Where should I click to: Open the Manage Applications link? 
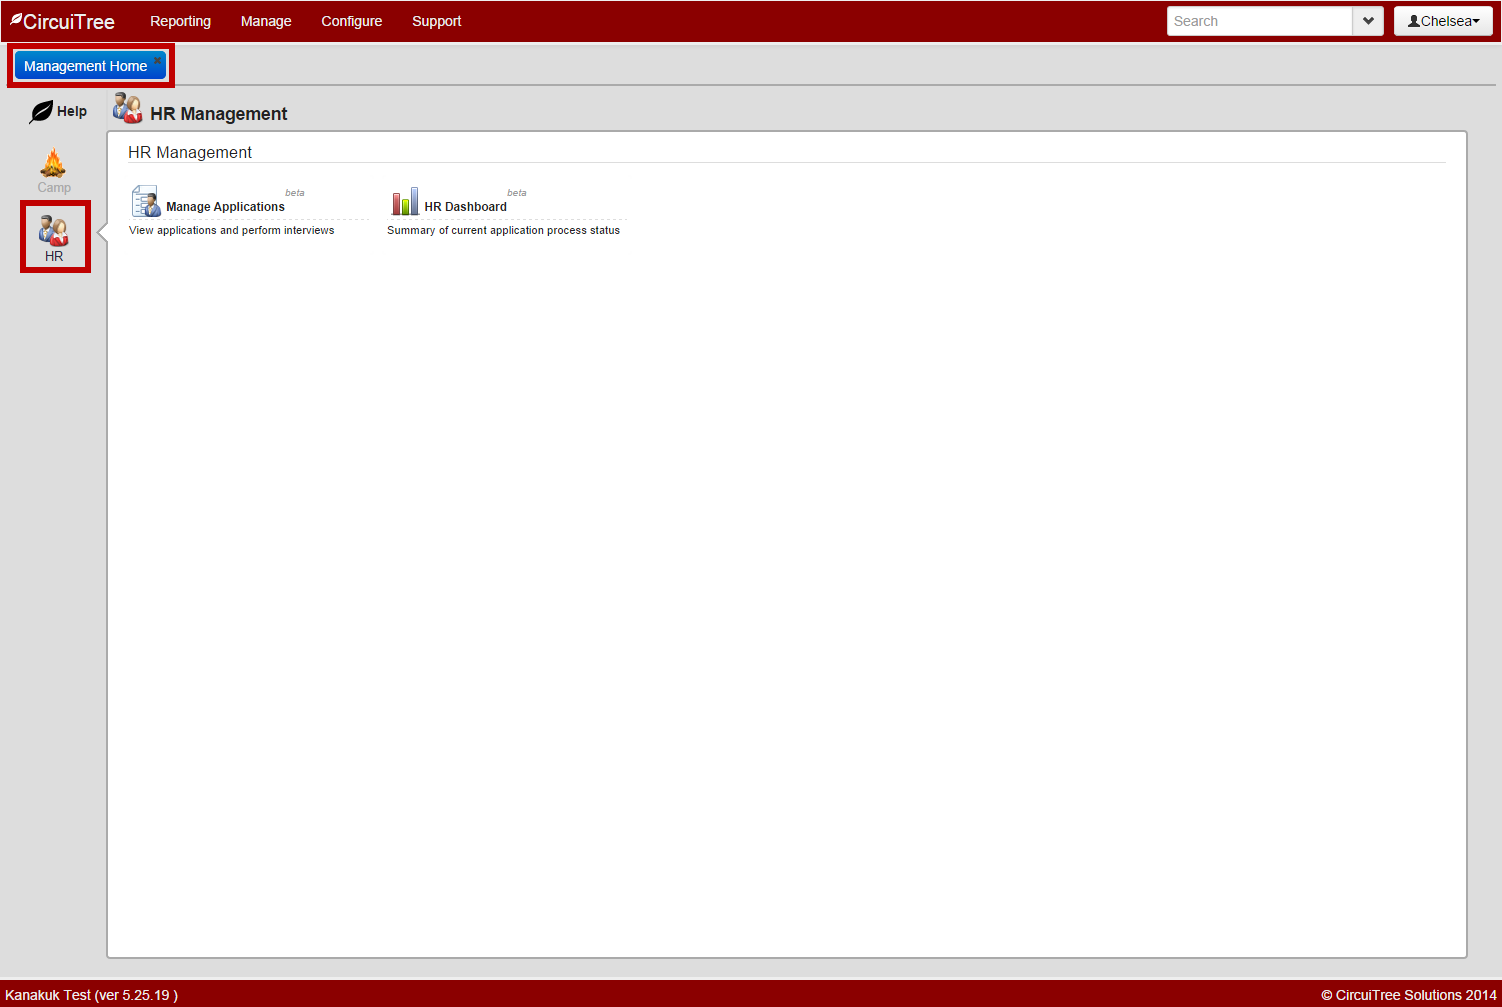tap(225, 207)
